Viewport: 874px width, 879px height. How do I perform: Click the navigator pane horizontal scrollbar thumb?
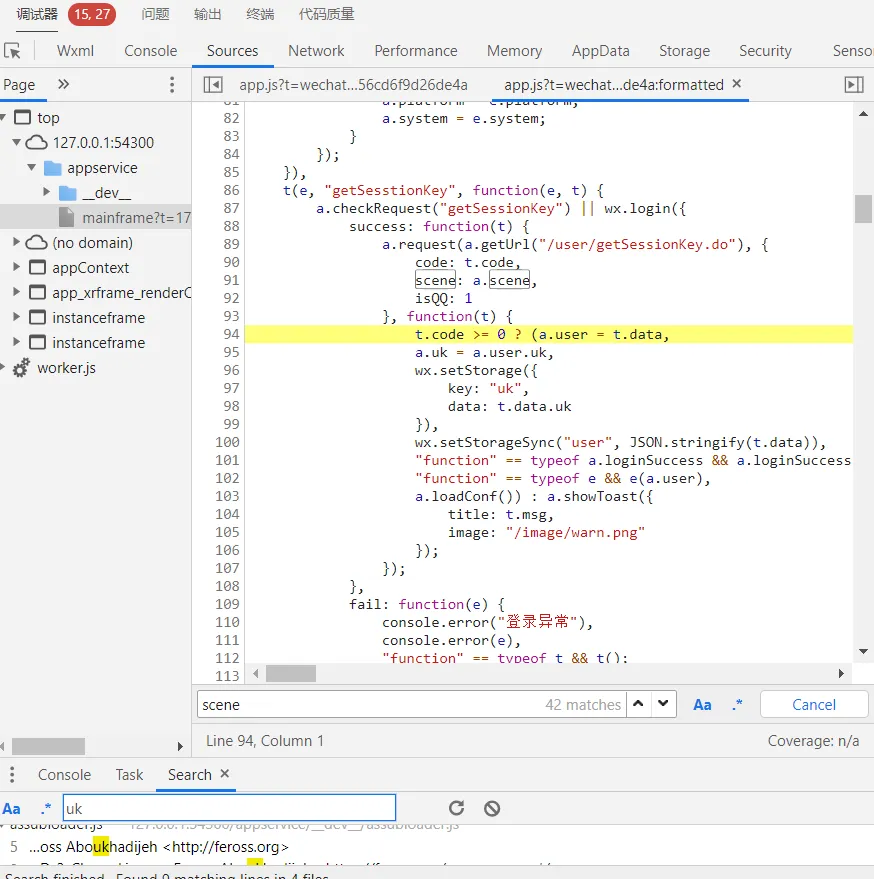coord(48,746)
